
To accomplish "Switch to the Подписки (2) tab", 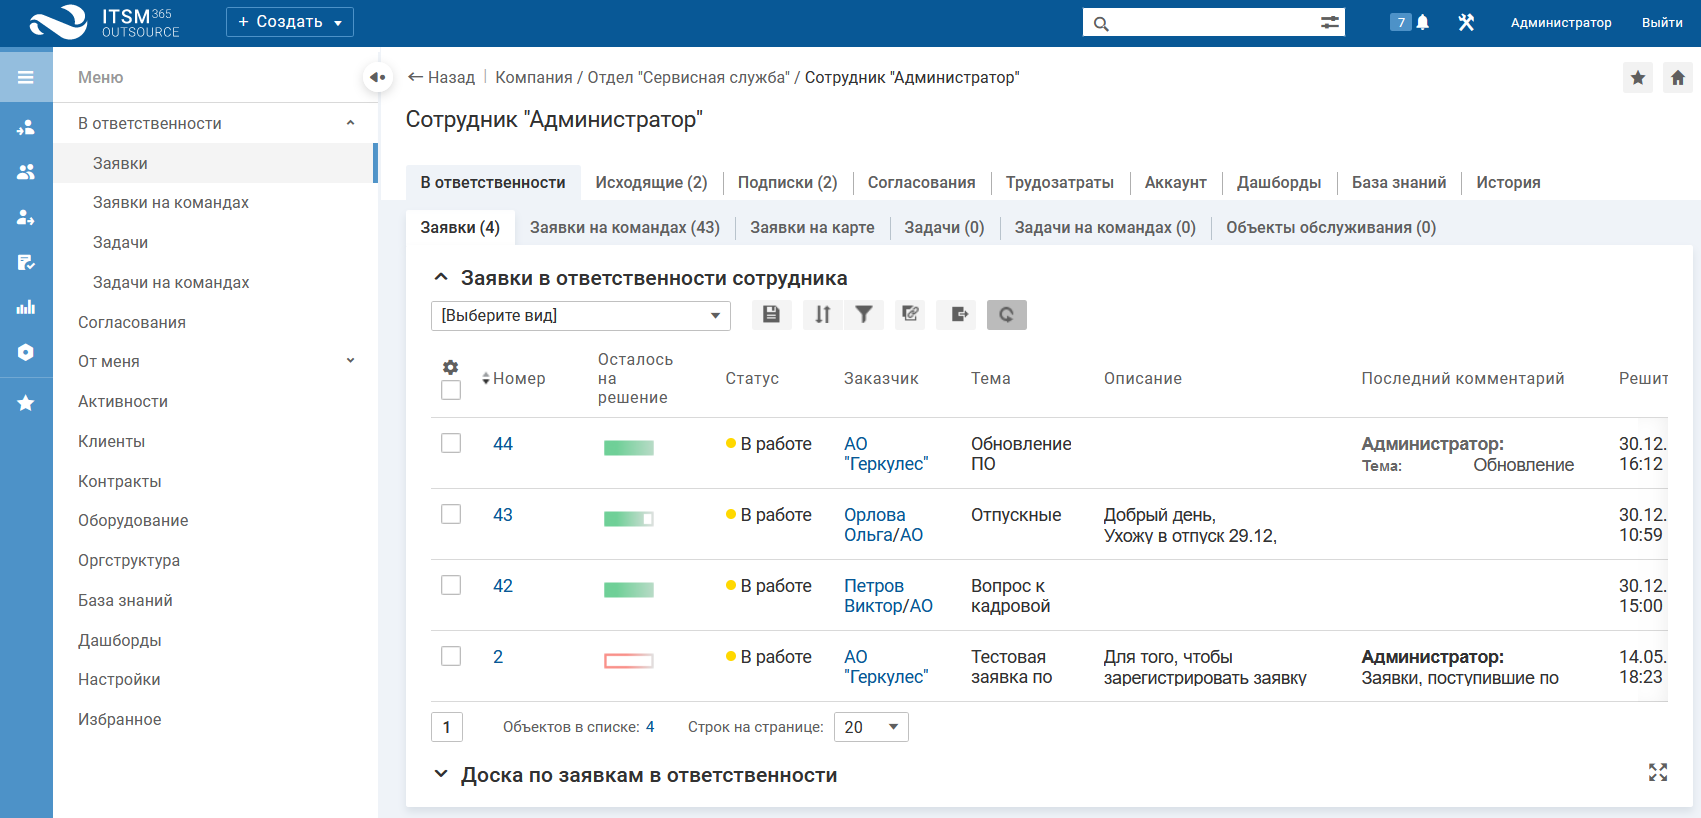I will tap(787, 182).
